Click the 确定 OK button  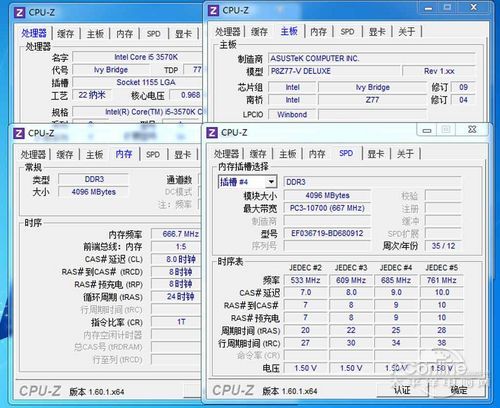click(x=459, y=390)
